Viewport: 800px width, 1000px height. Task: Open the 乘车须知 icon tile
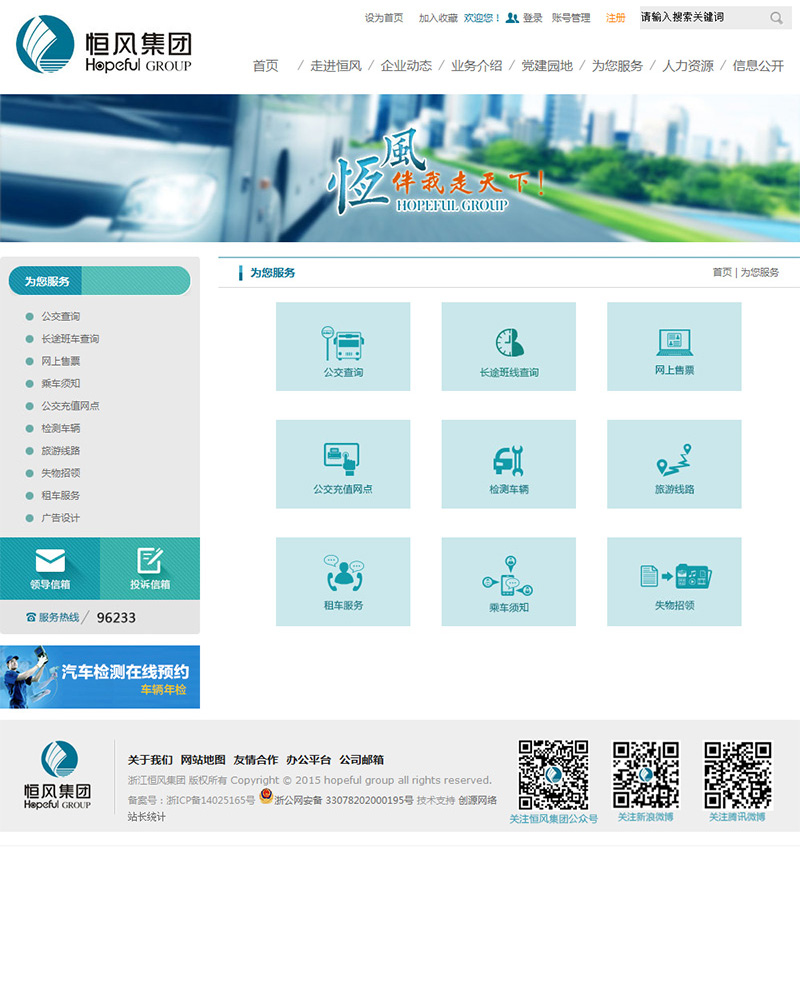point(509,581)
